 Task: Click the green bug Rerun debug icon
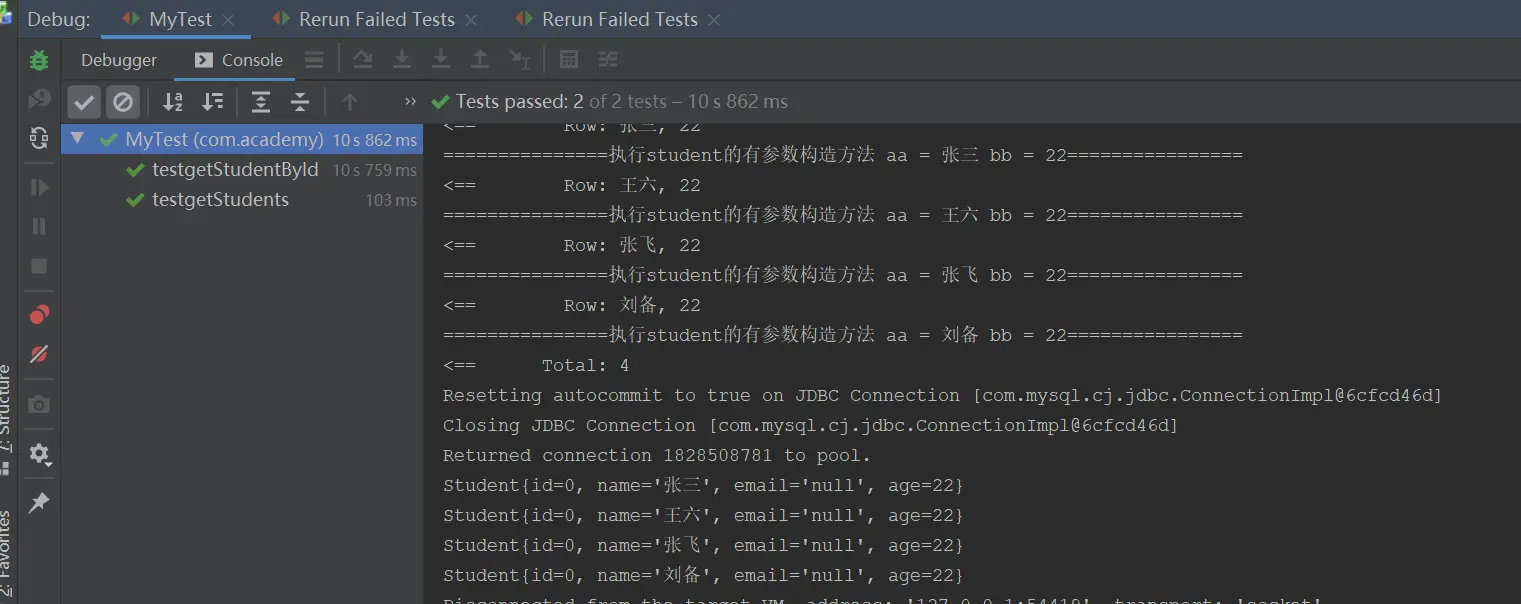[39, 60]
